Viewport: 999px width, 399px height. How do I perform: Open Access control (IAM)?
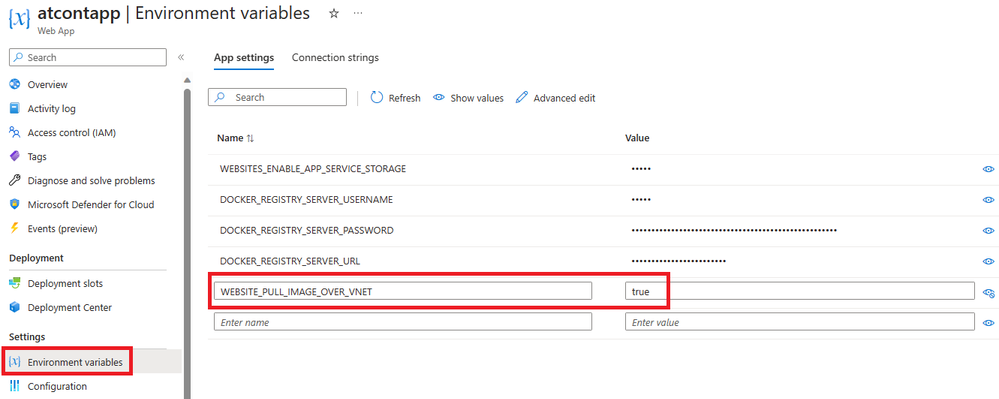(71, 133)
